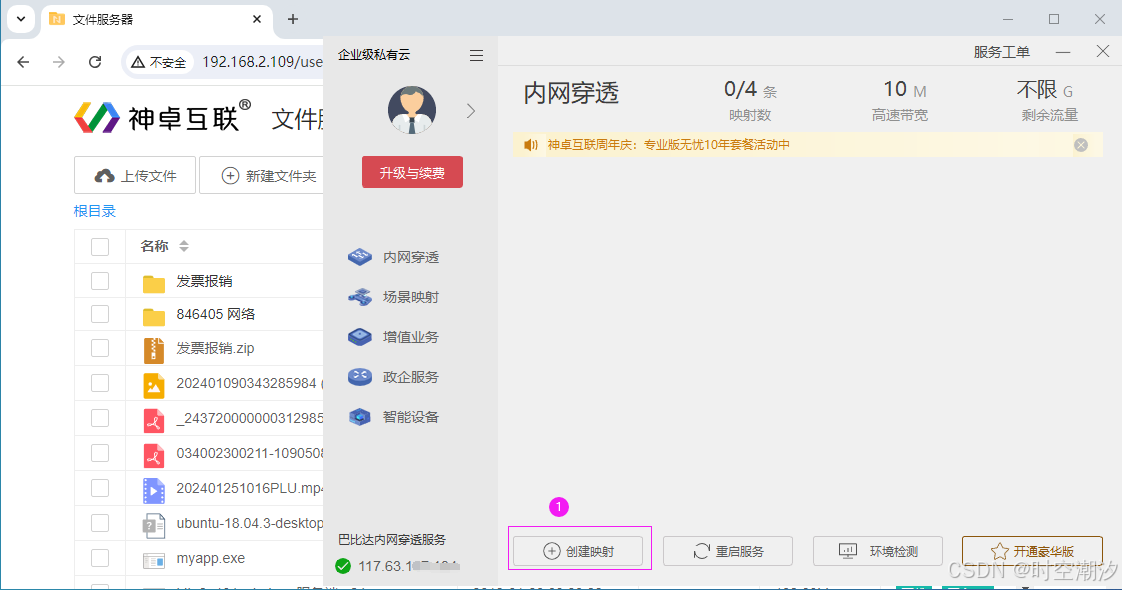
Task: Click the video icon for 202401251016PLU
Action: click(154, 491)
